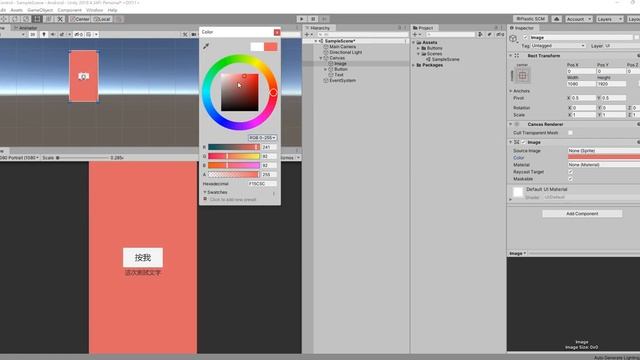Click the 按我 button in Game view

(x=143, y=258)
